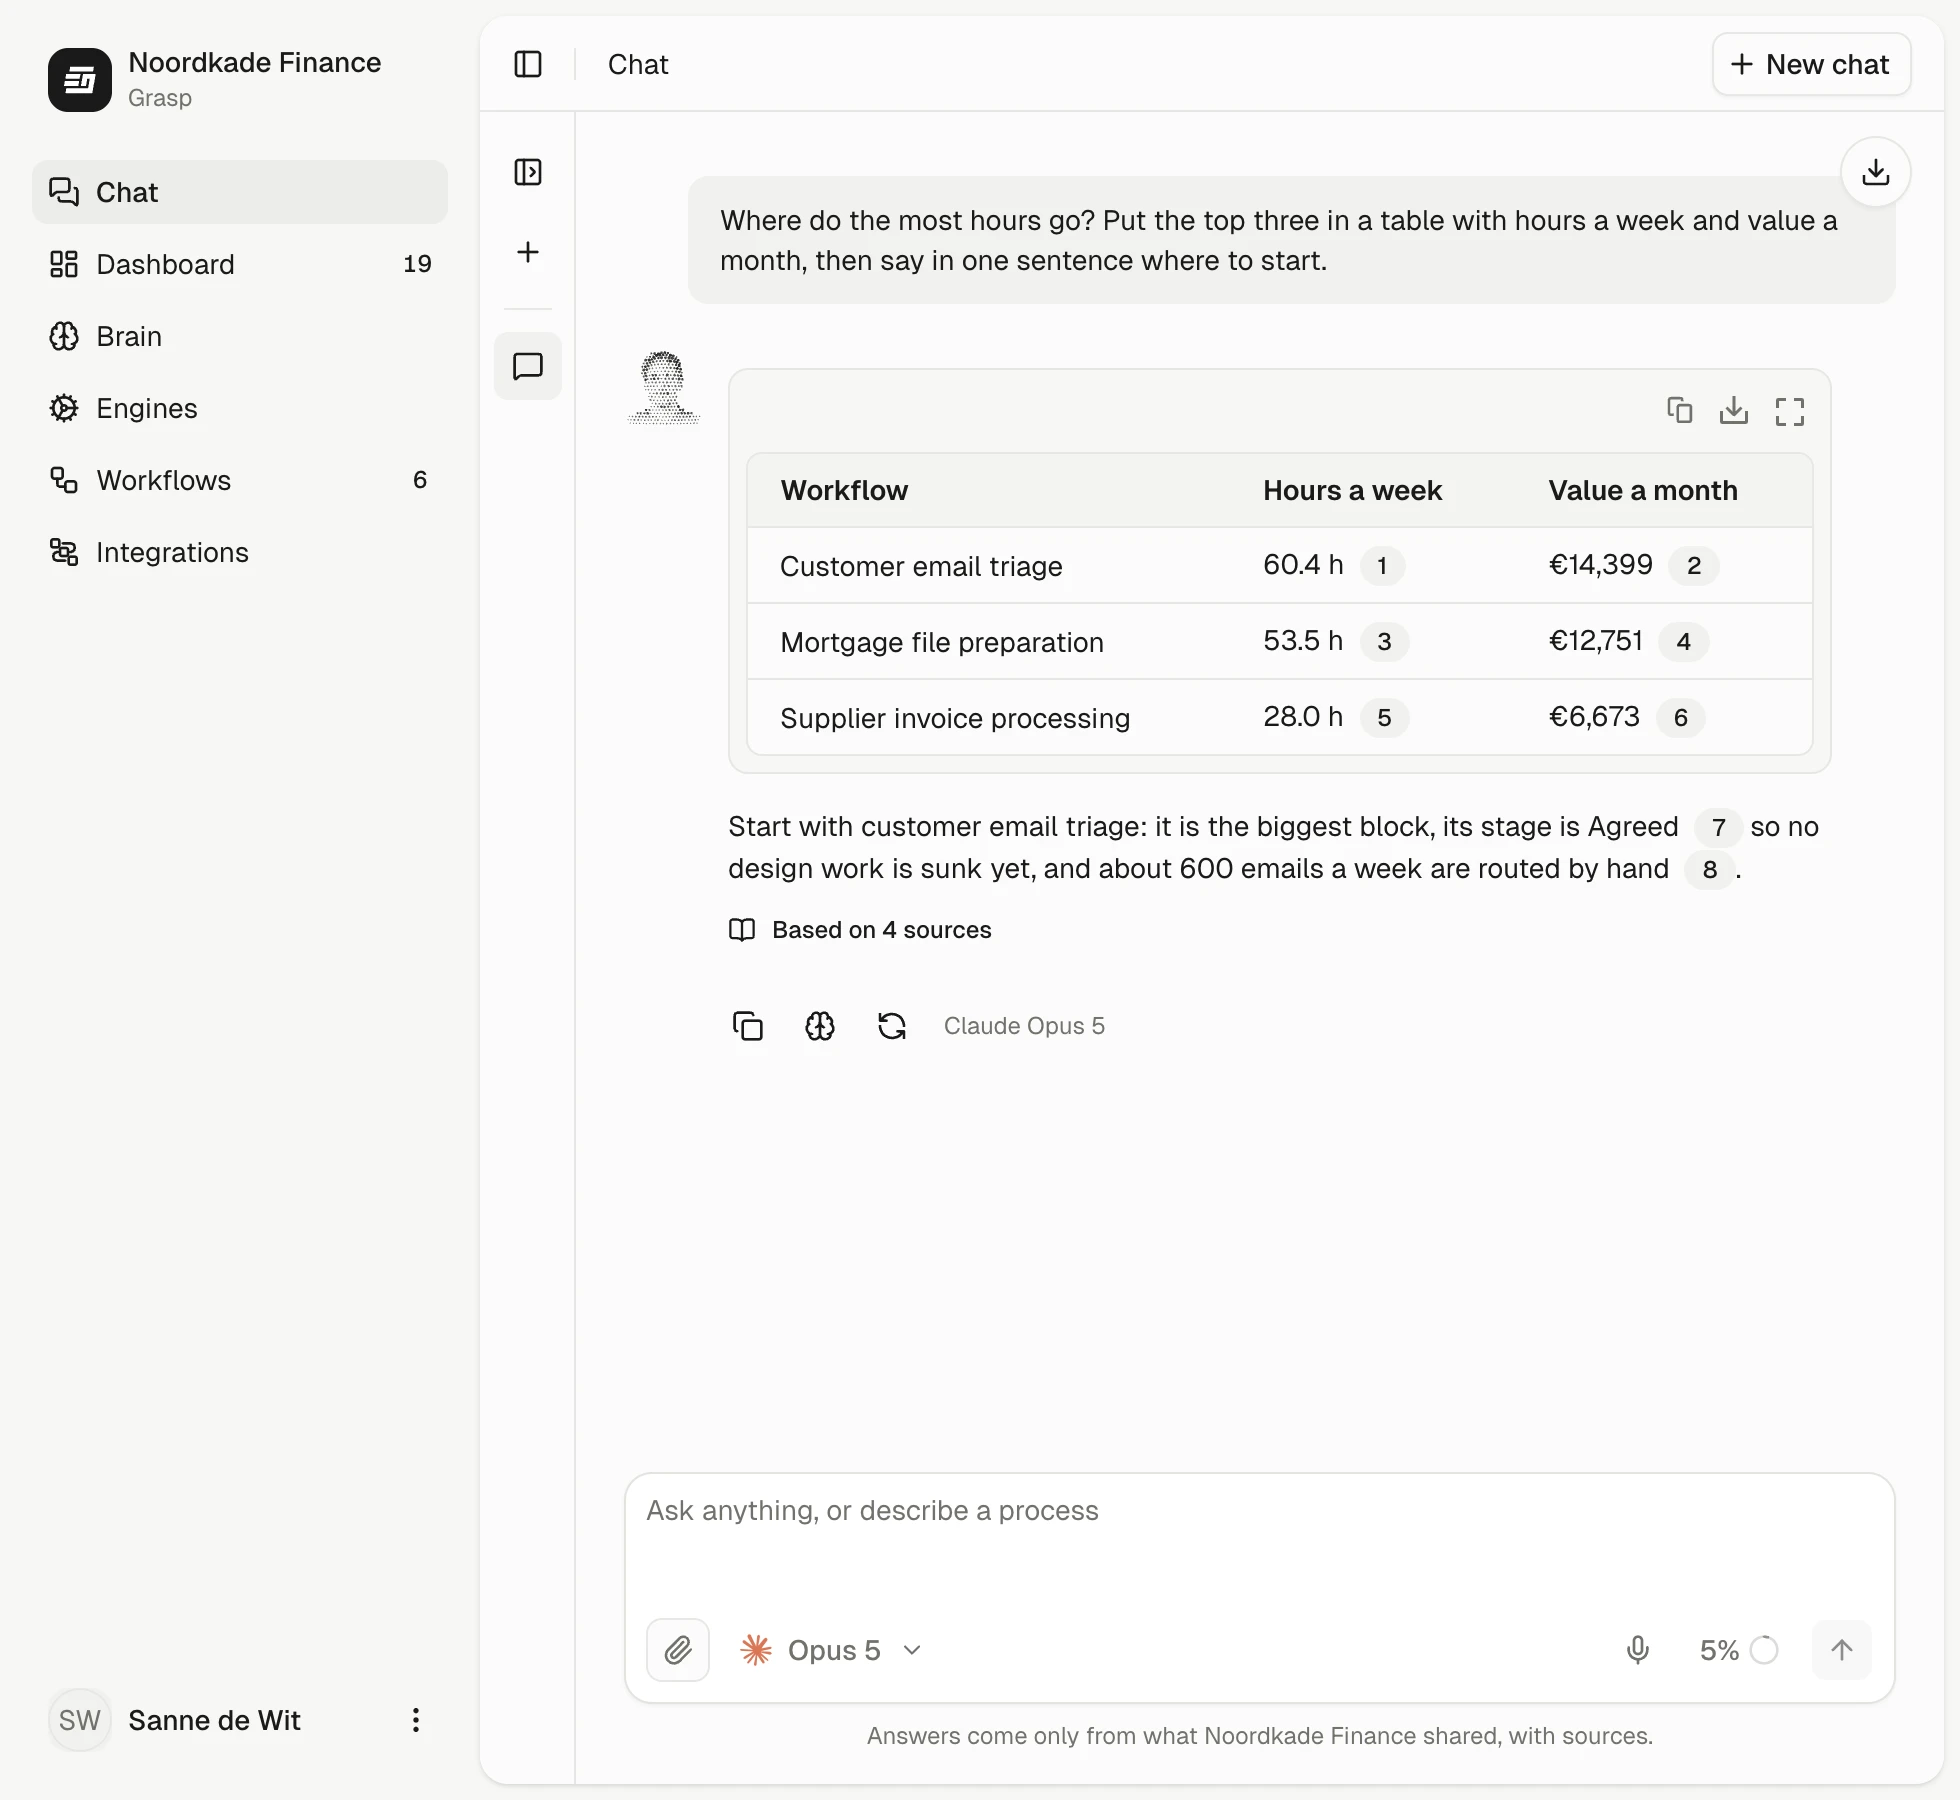Open the assistant avatar
1960x1800 pixels.
coord(664,388)
